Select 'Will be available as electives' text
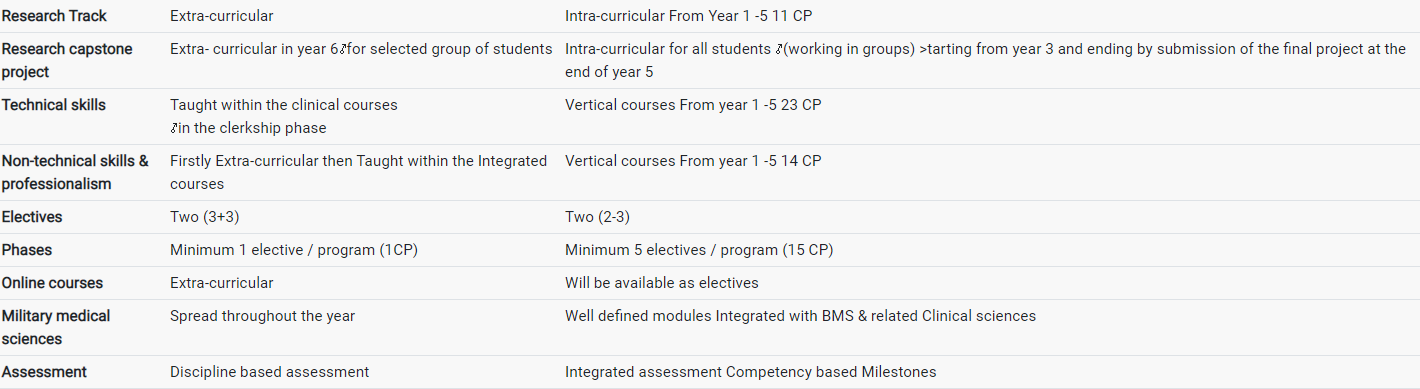 (x=662, y=283)
